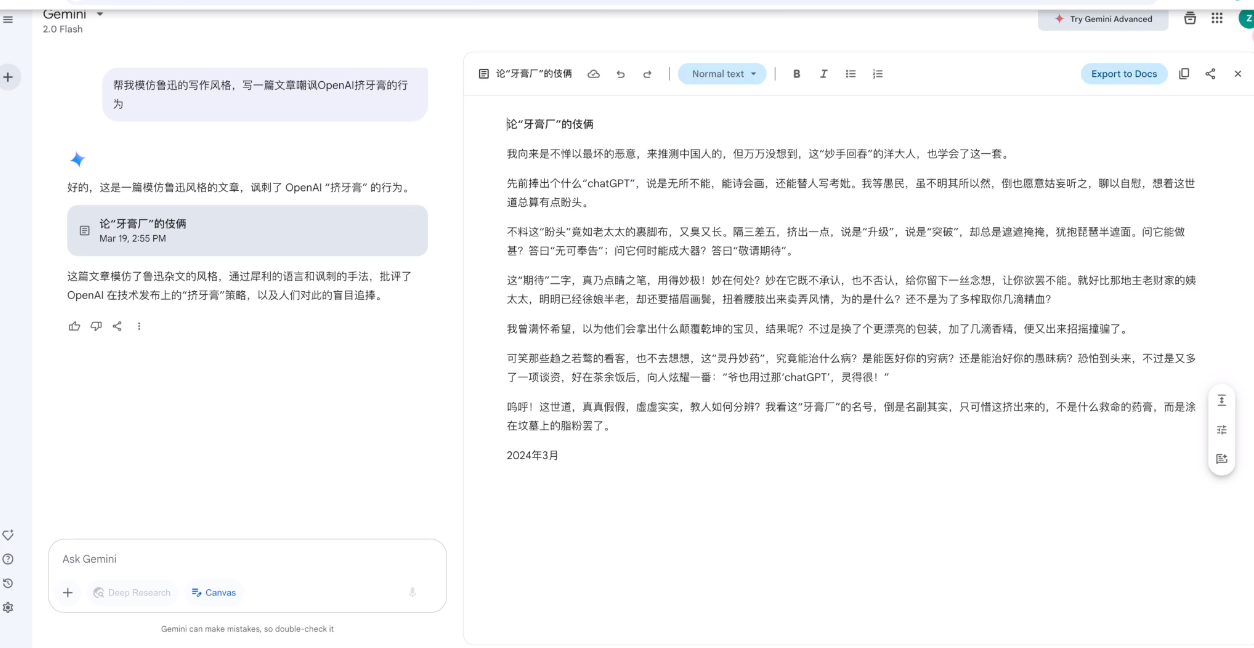Image resolution: width=1254 pixels, height=648 pixels.
Task: Open Settings gear in sidebar
Action: [x=8, y=607]
